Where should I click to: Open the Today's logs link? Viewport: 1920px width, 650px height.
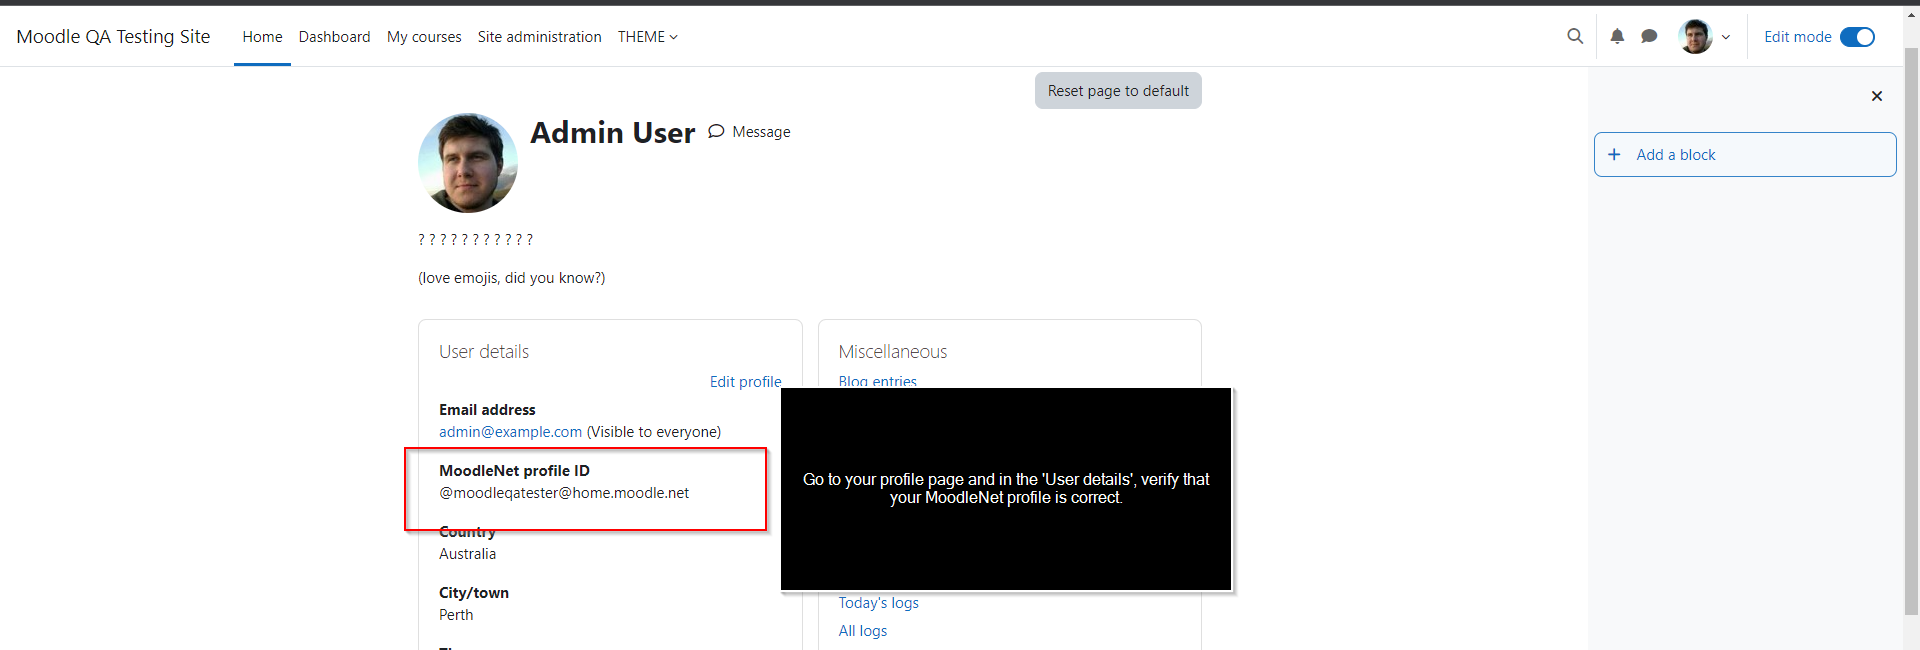[878, 603]
